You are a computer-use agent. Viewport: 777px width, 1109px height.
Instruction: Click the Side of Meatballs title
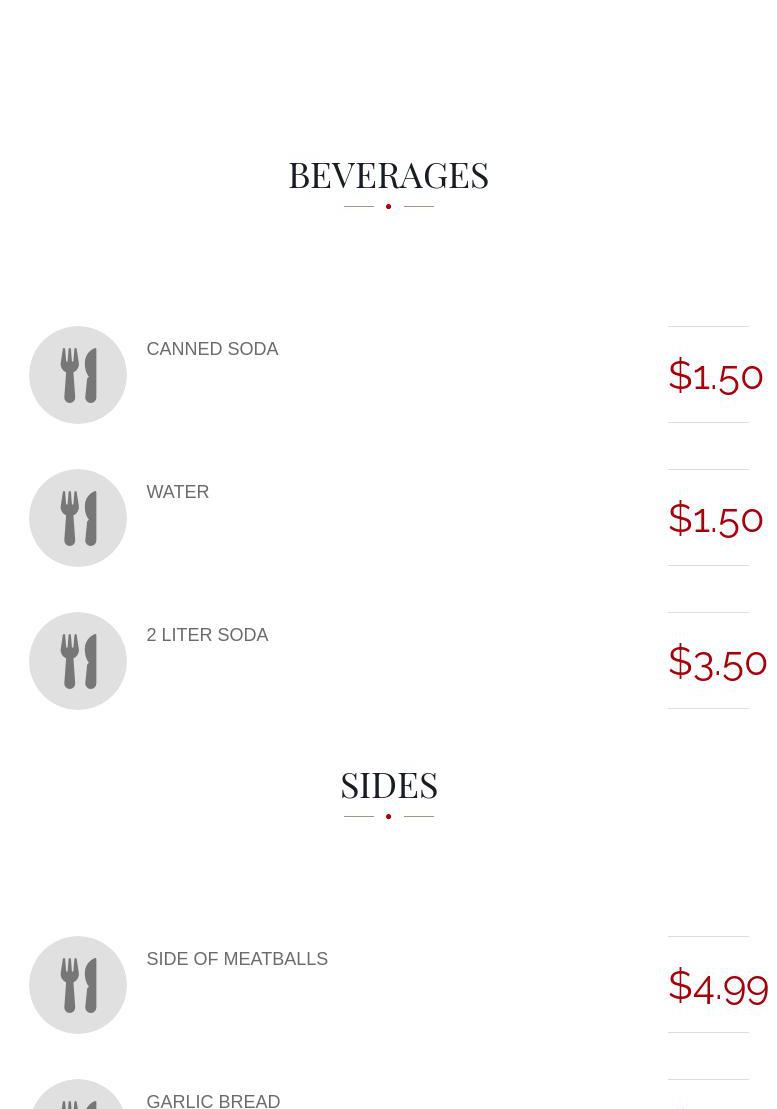(237, 959)
